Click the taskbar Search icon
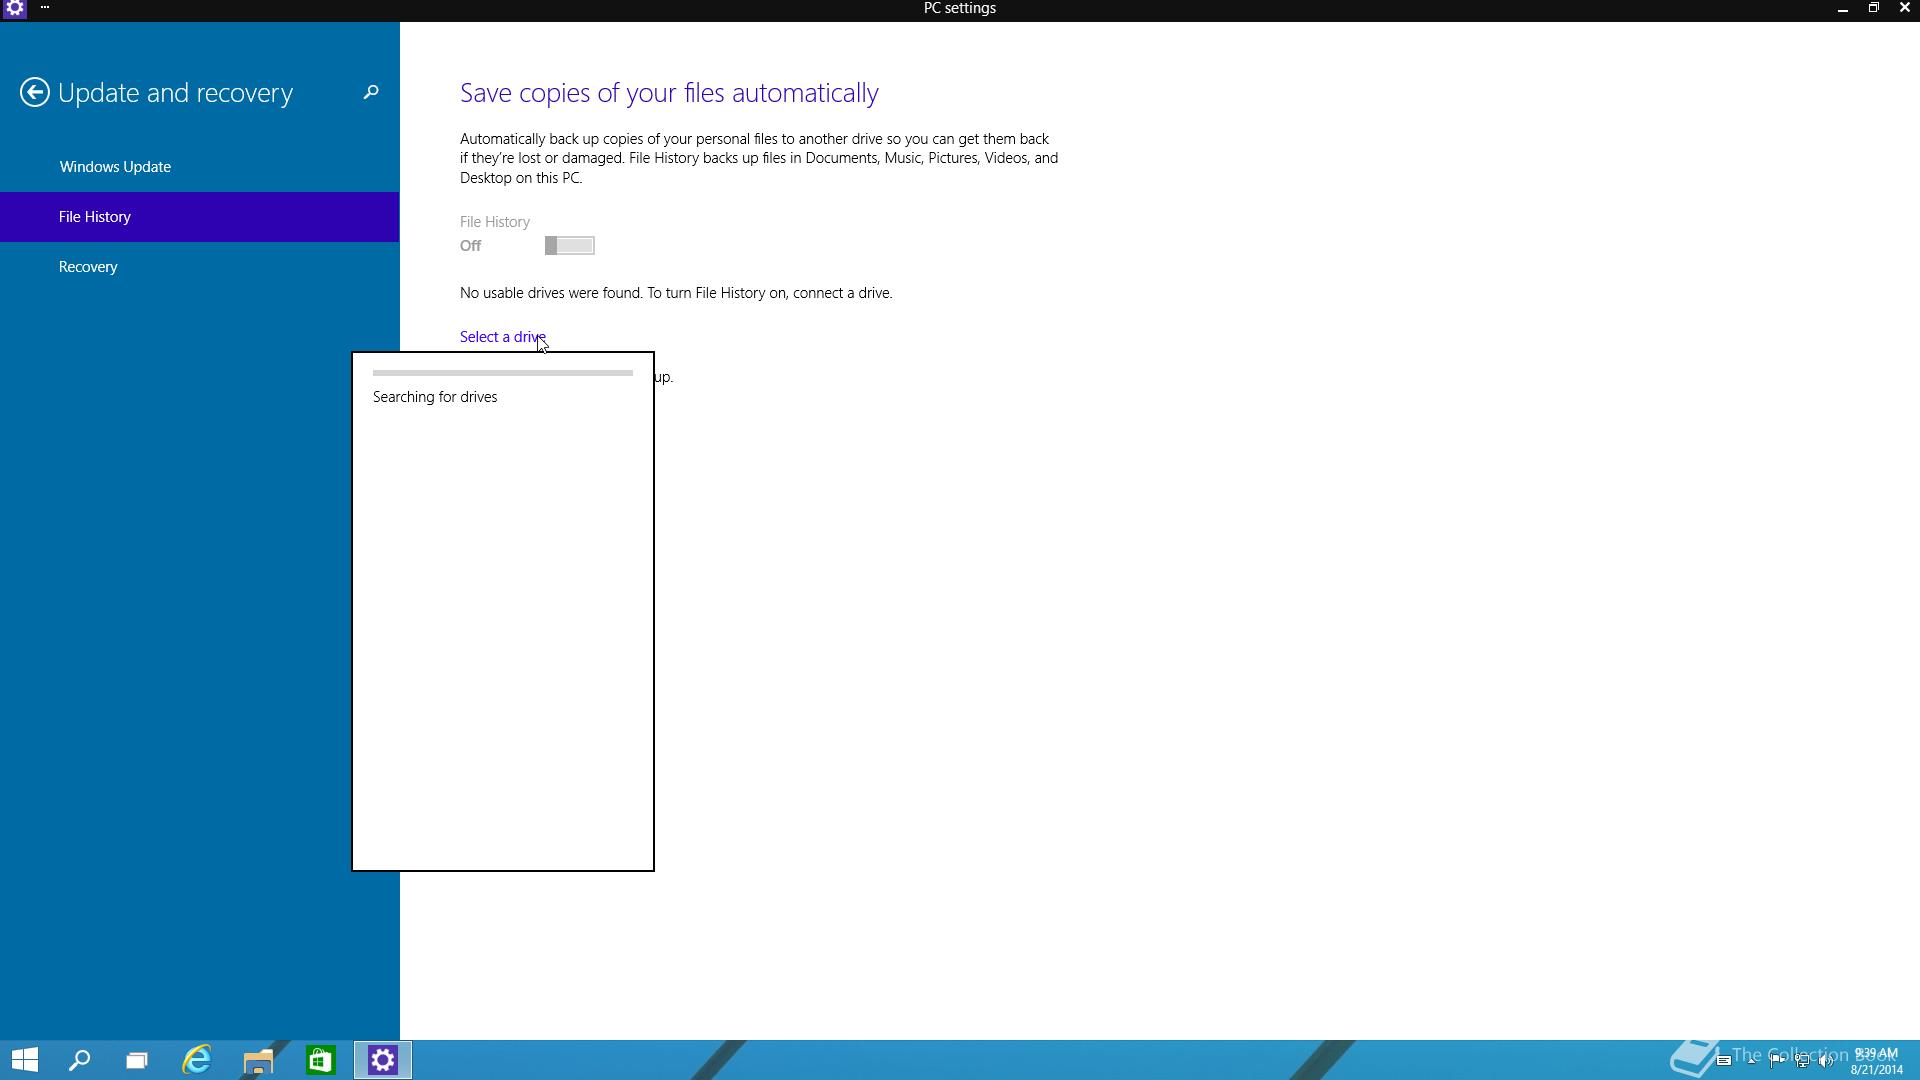Screen dimensions: 1920x1080 (x=79, y=1060)
